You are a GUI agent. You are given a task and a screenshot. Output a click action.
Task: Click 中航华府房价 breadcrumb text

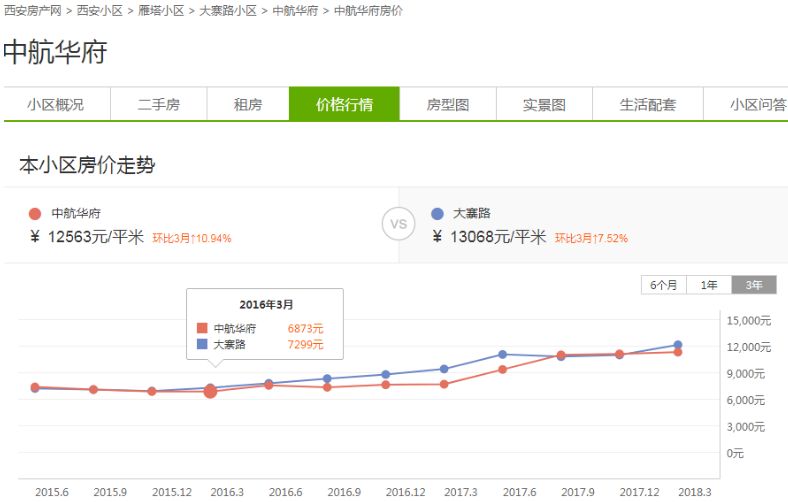click(x=368, y=11)
